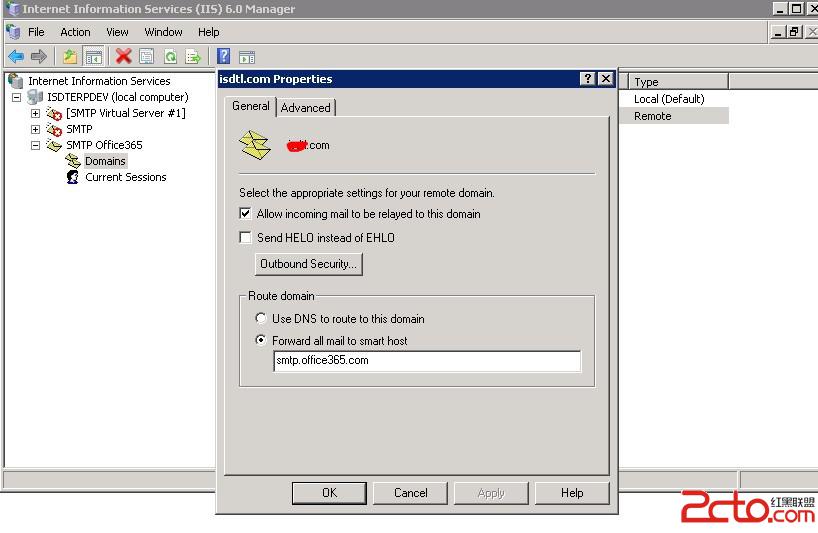Open the Action menu

(x=75, y=32)
